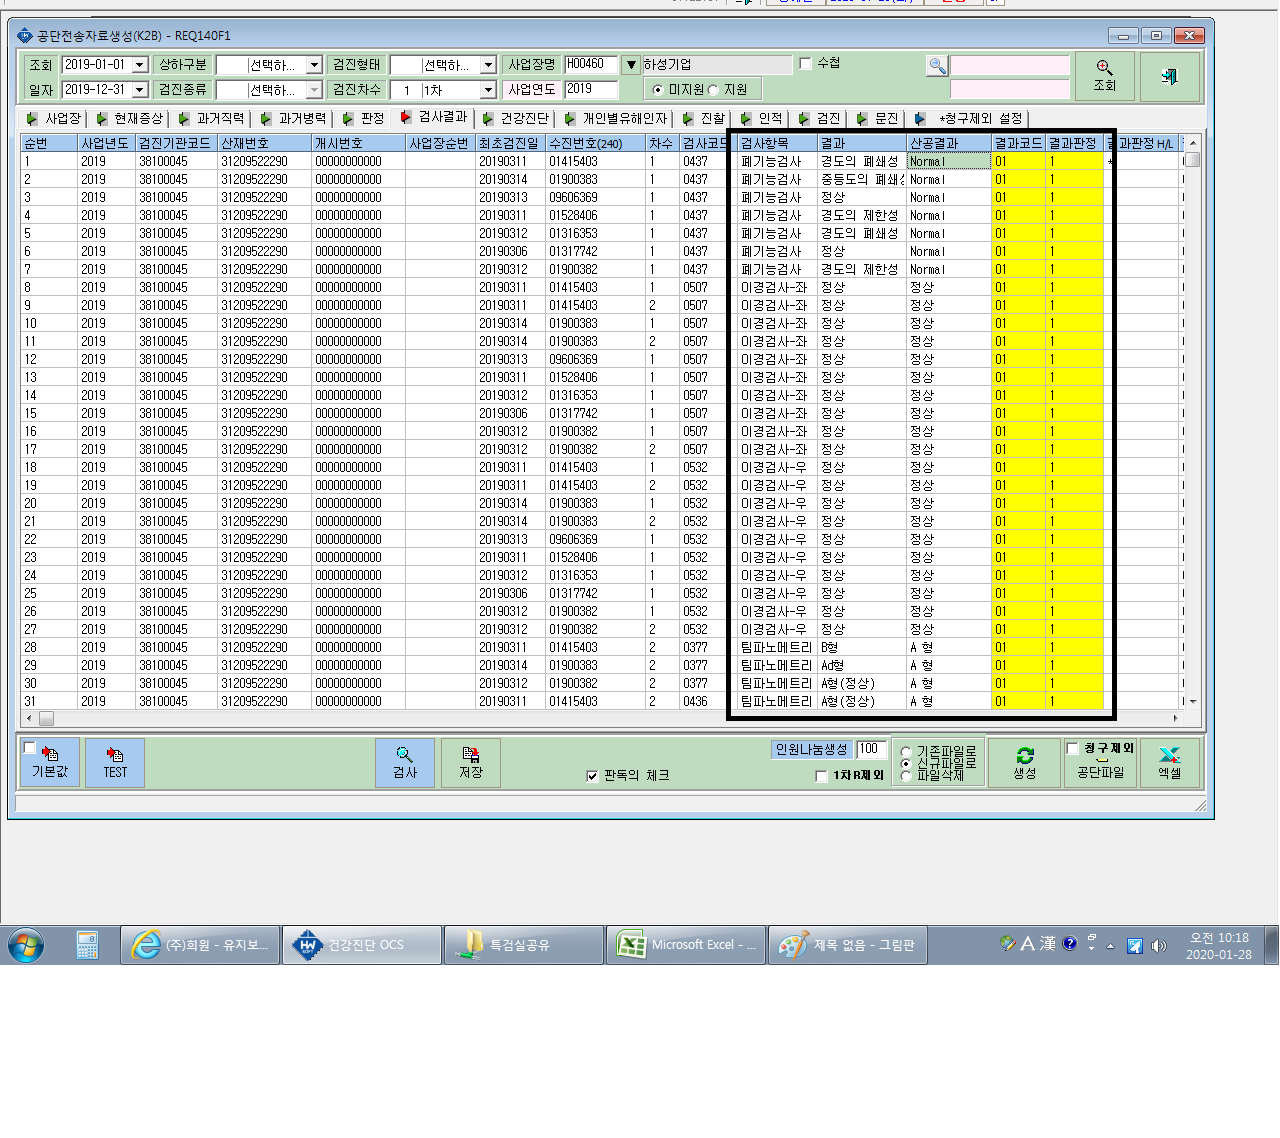
Task: Expand the 상하구분 dropdown
Action: (314, 65)
